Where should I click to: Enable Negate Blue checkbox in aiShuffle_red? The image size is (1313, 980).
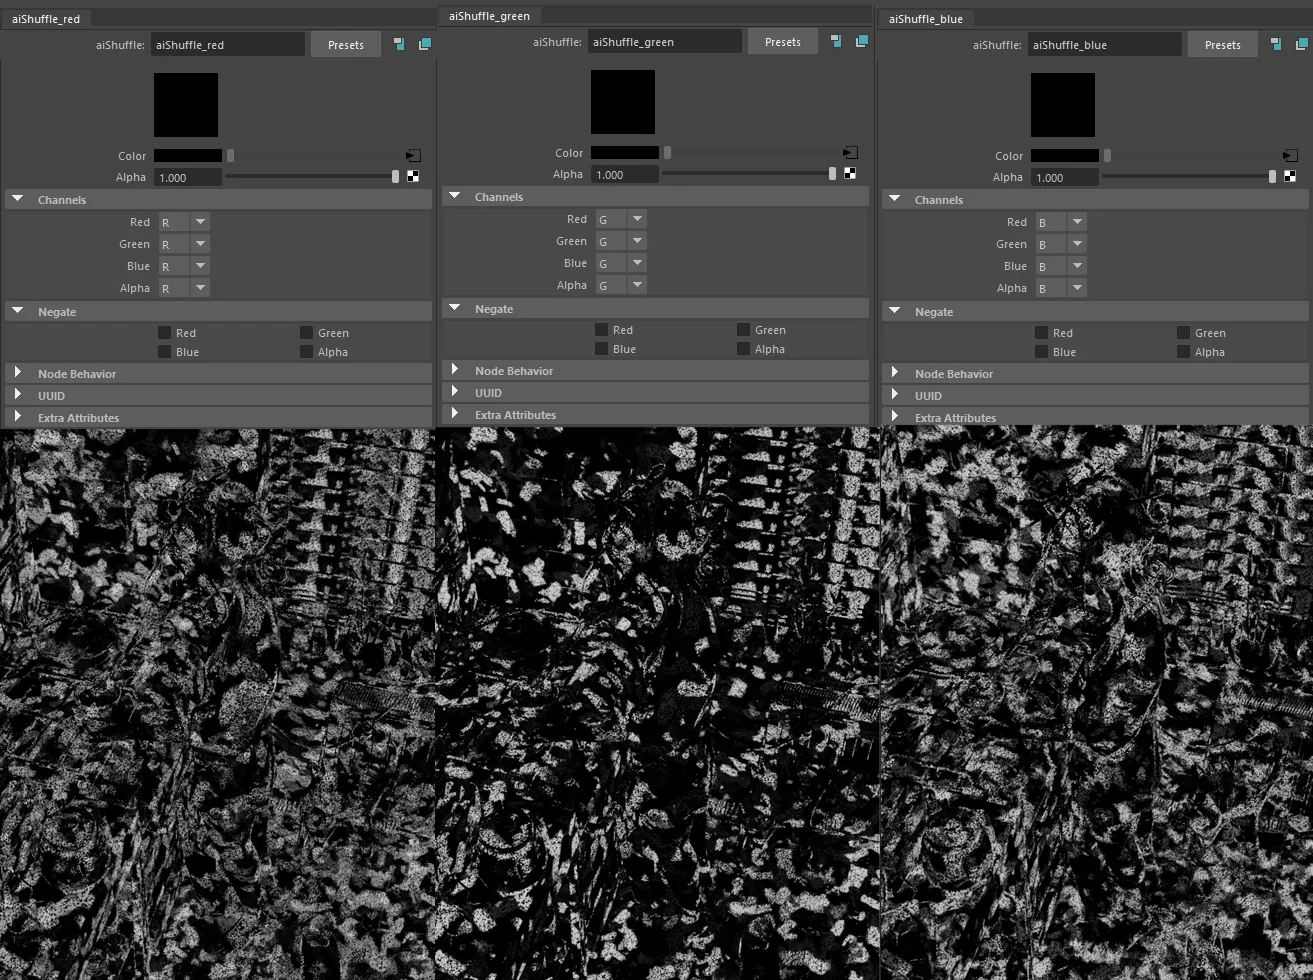point(164,351)
